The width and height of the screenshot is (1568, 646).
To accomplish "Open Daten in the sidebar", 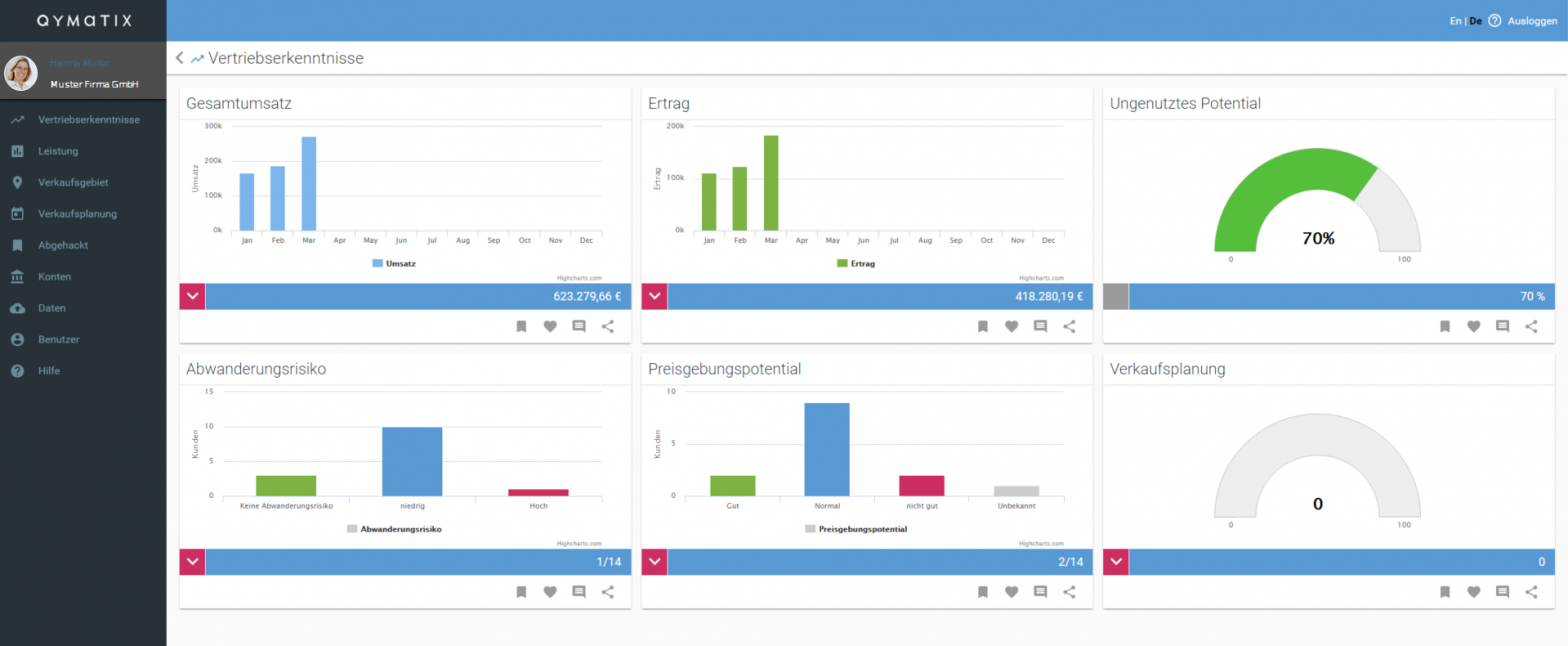I will point(83,308).
